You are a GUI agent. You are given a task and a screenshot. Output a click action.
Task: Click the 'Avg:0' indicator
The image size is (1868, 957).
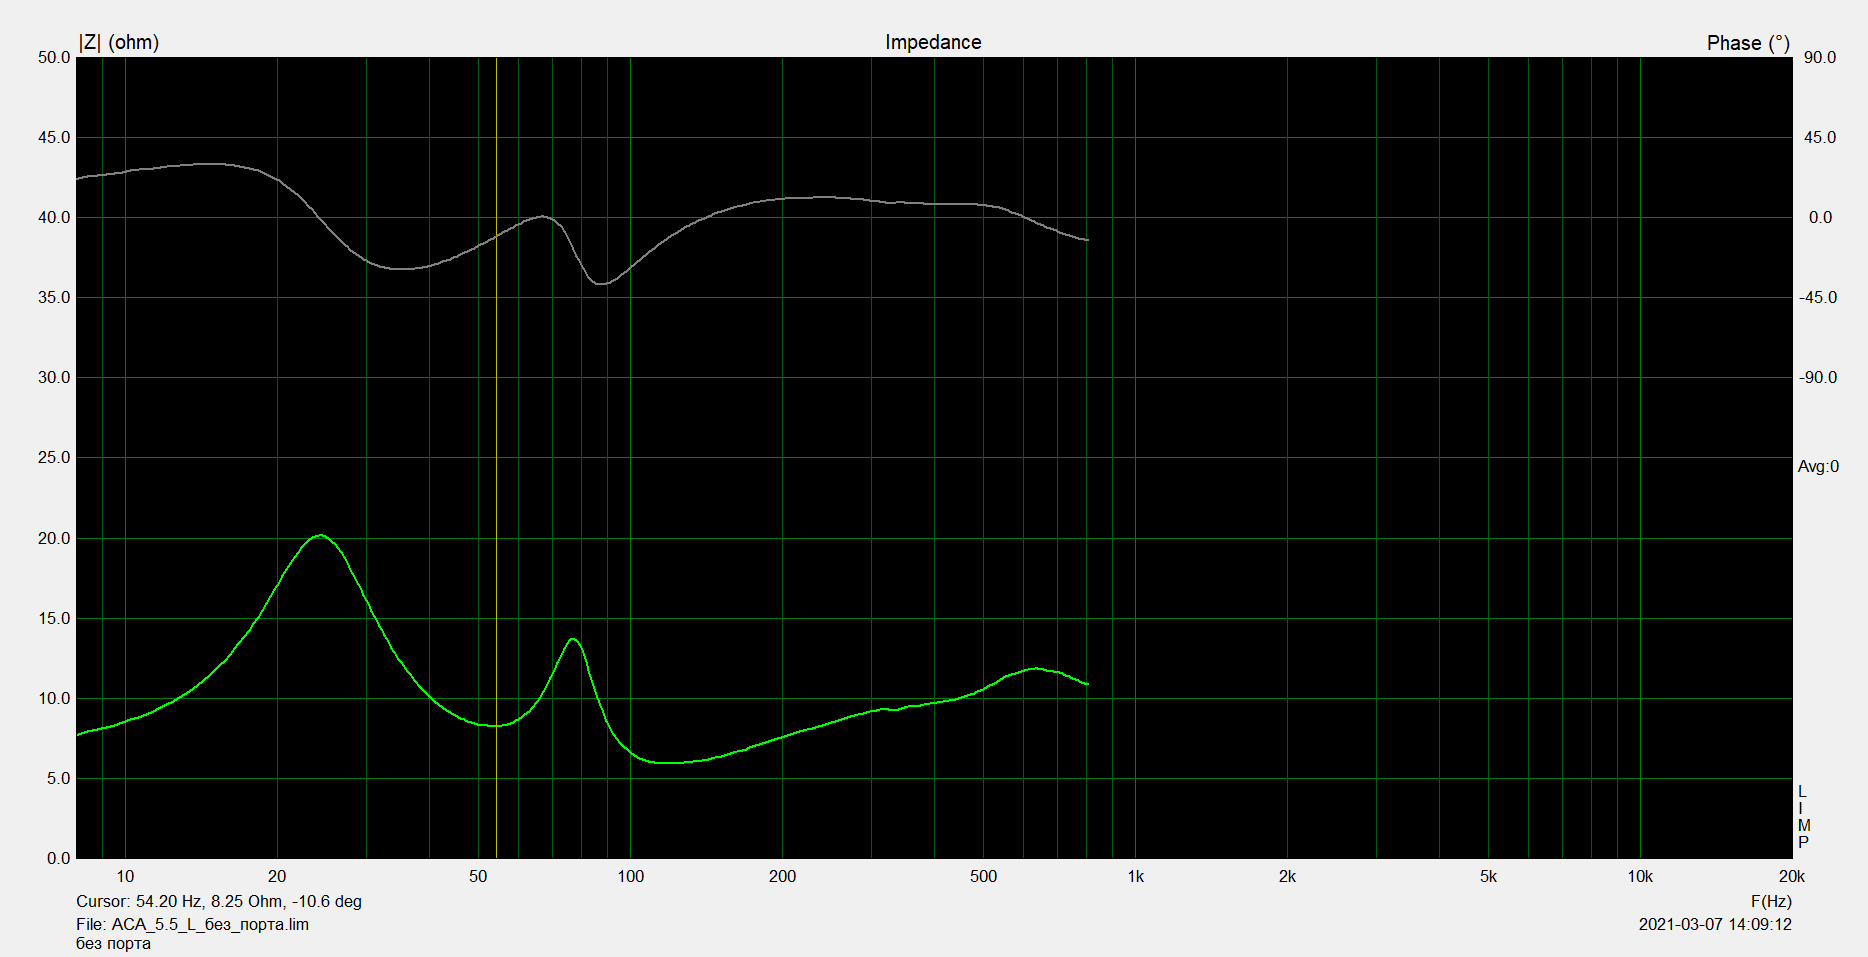pyautogui.click(x=1818, y=466)
